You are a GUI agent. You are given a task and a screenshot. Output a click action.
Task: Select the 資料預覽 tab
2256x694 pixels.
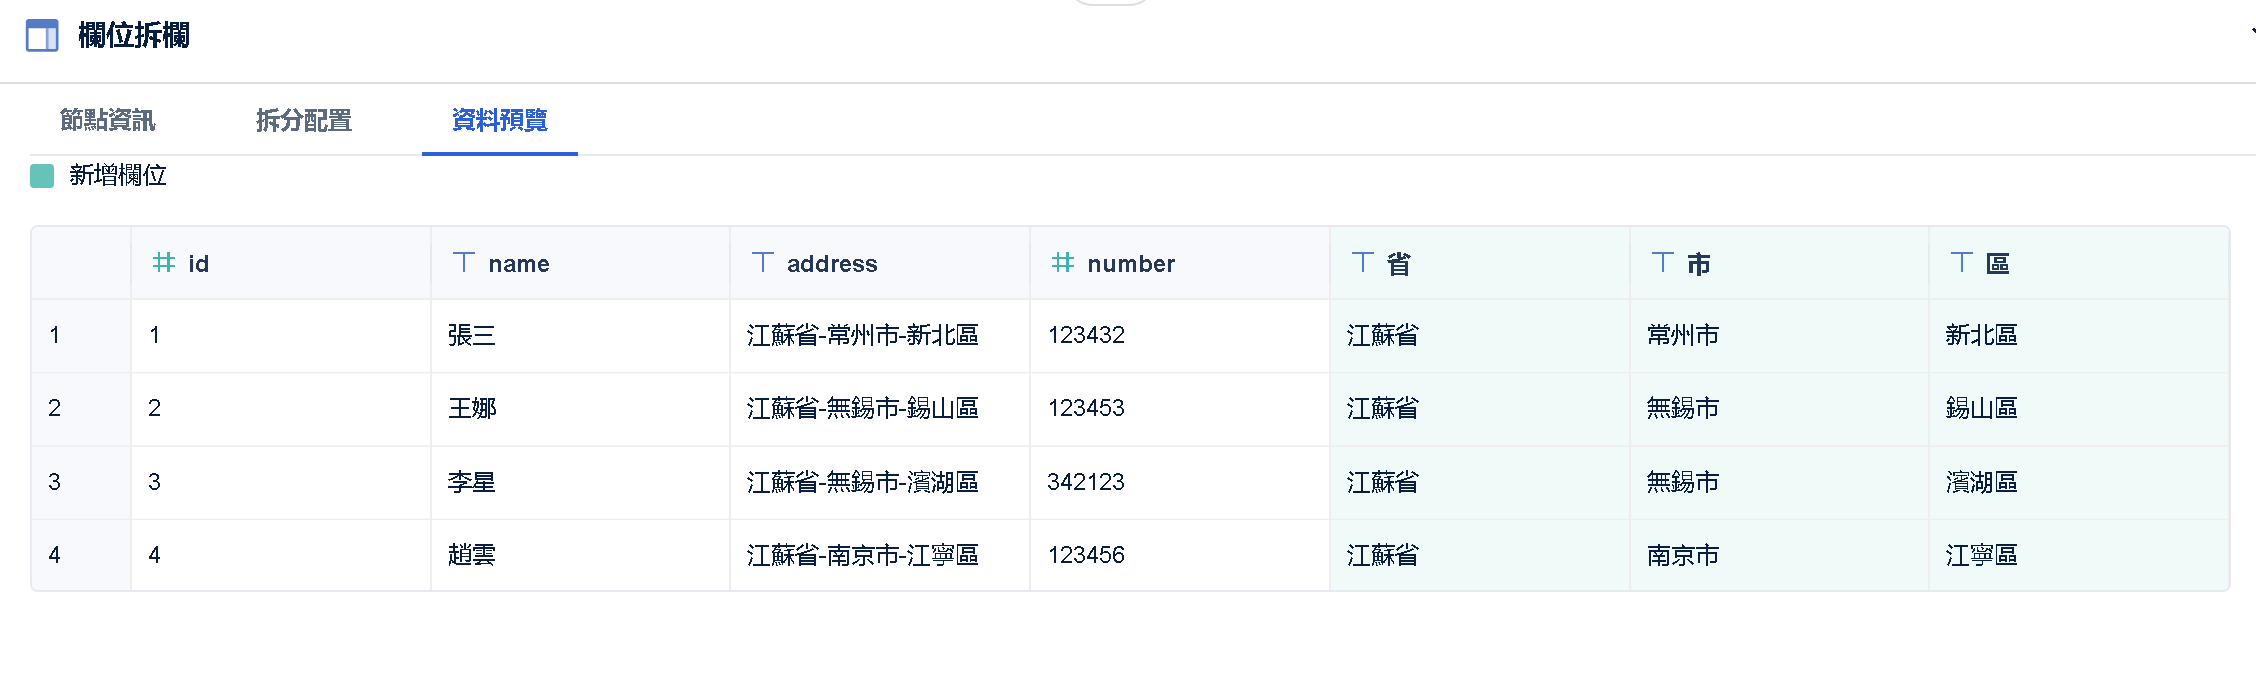coord(500,121)
